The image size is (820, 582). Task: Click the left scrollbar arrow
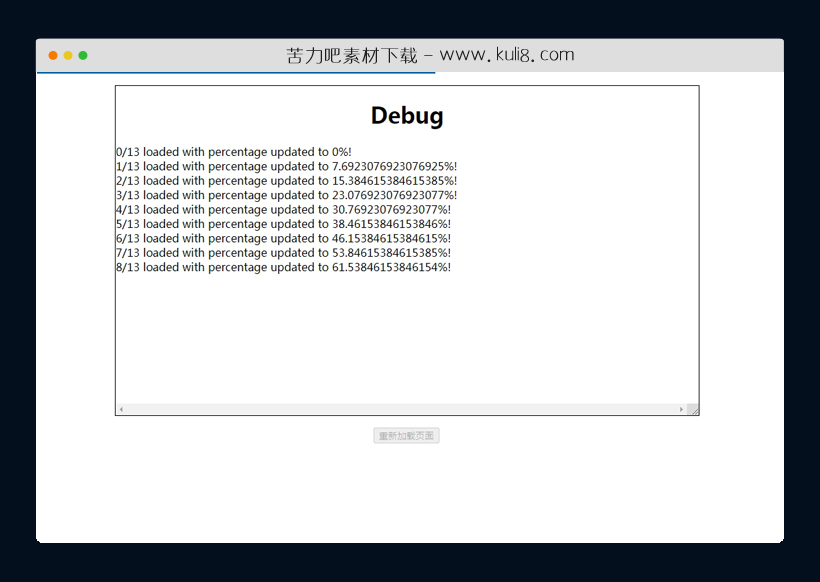120,408
